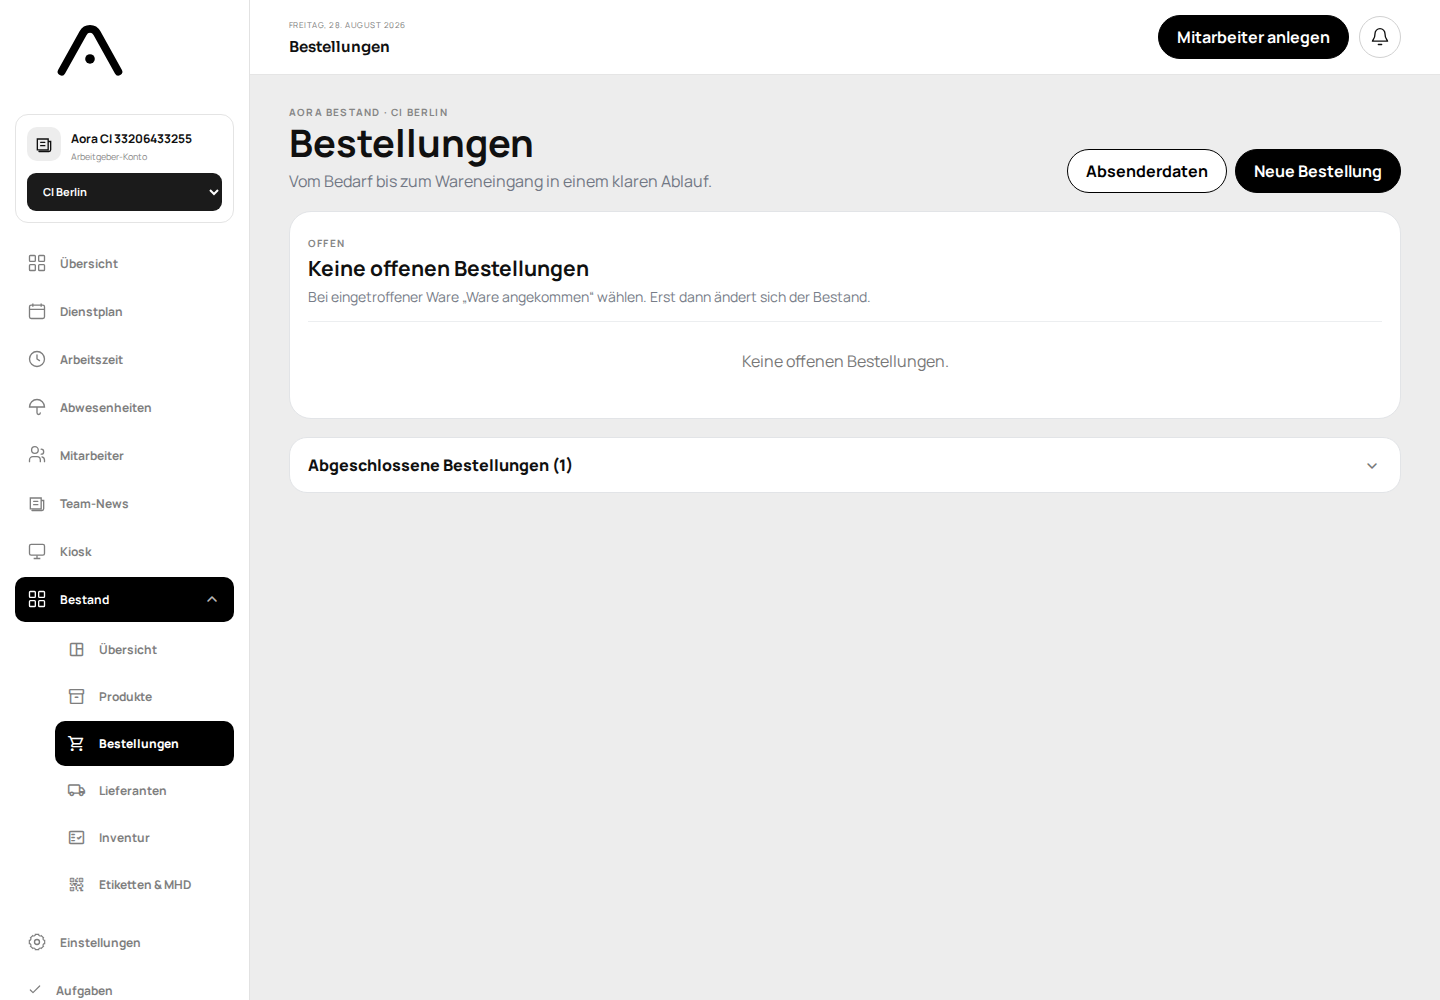Viewport: 1440px width, 1000px height.
Task: Open Inventur submenu item
Action: point(144,837)
